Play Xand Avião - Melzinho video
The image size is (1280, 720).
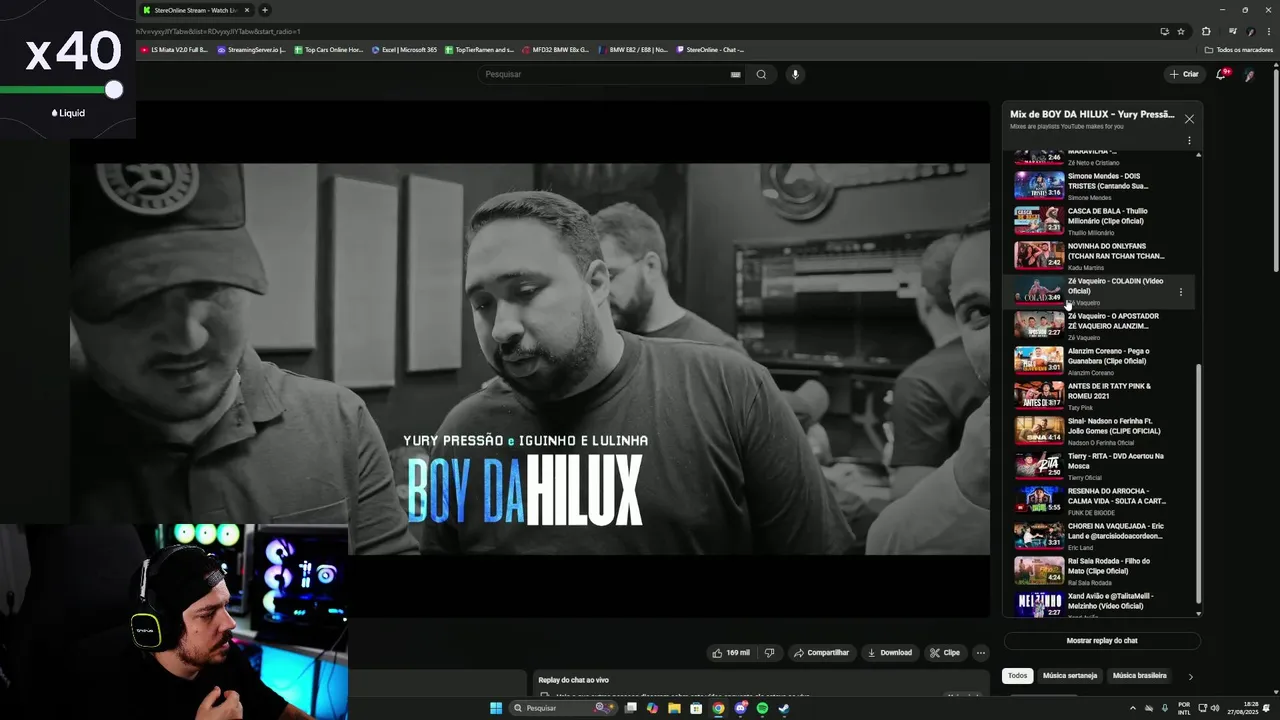(x=1100, y=603)
